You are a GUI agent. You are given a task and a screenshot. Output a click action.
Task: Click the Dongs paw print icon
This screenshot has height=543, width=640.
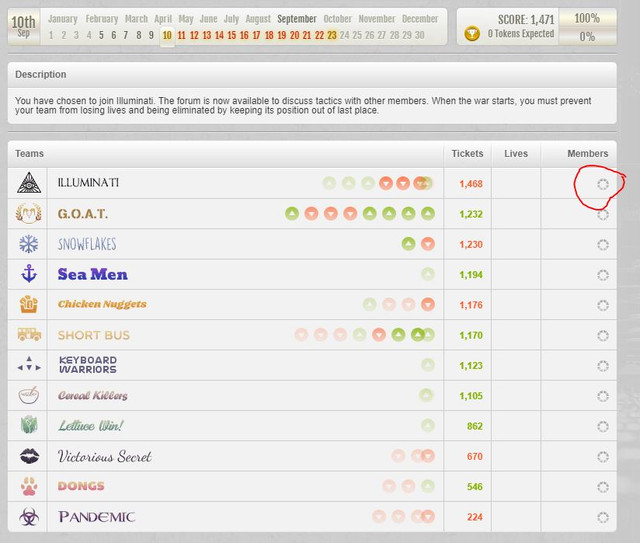29,486
